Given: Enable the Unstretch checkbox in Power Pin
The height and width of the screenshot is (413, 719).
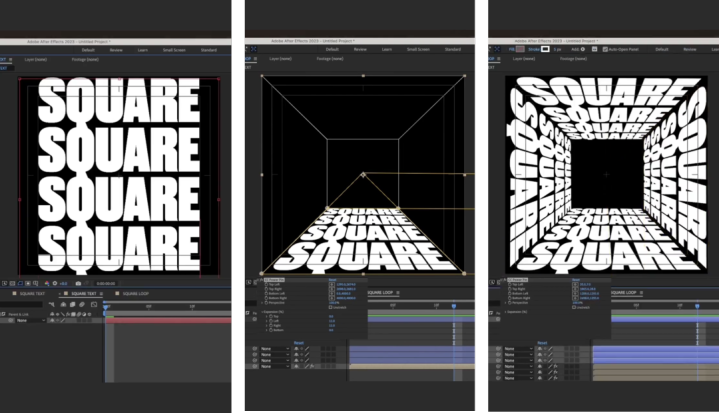Looking at the screenshot, I should point(331,307).
